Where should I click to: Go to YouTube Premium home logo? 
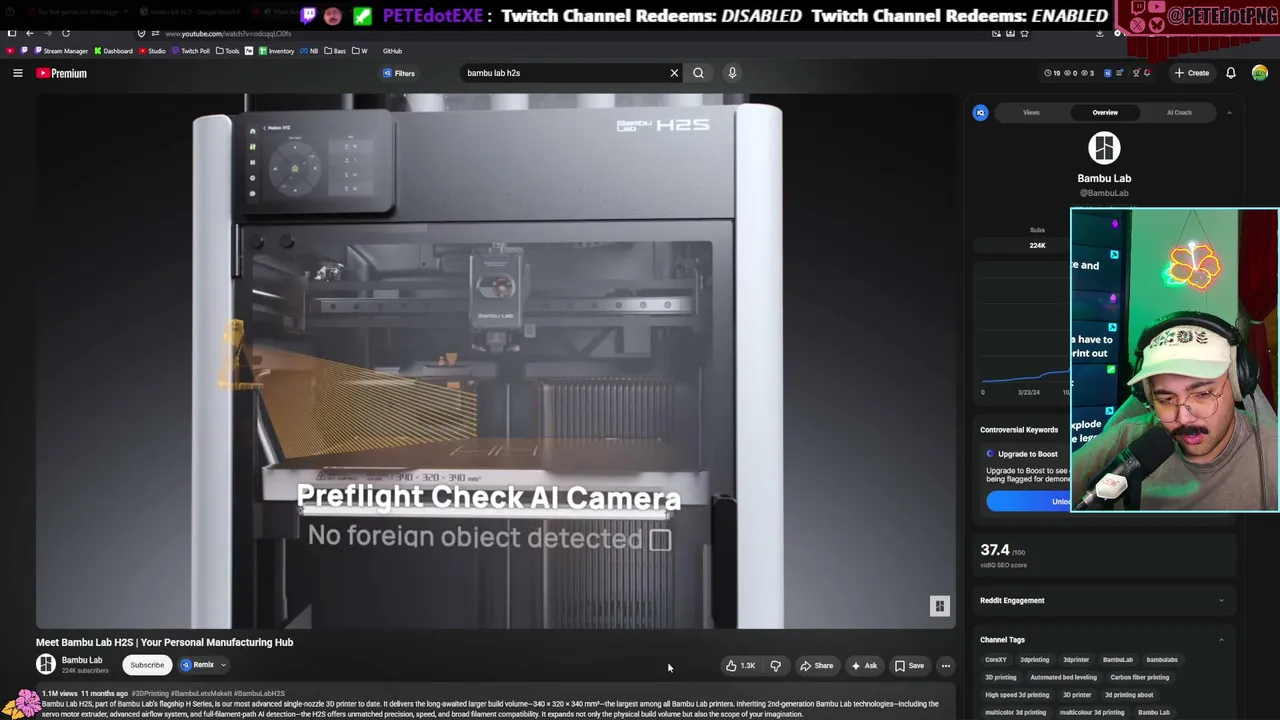coord(62,73)
